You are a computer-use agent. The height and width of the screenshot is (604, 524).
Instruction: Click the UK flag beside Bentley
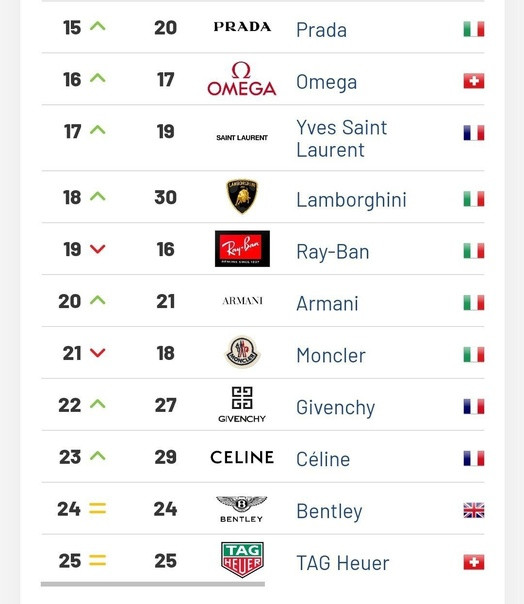474,510
